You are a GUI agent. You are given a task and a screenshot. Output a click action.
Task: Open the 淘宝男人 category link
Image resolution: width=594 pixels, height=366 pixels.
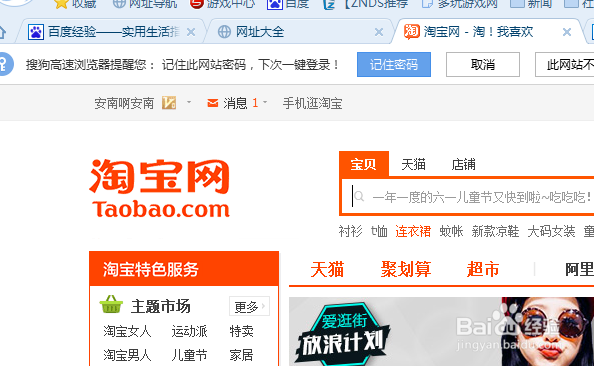coord(127,355)
